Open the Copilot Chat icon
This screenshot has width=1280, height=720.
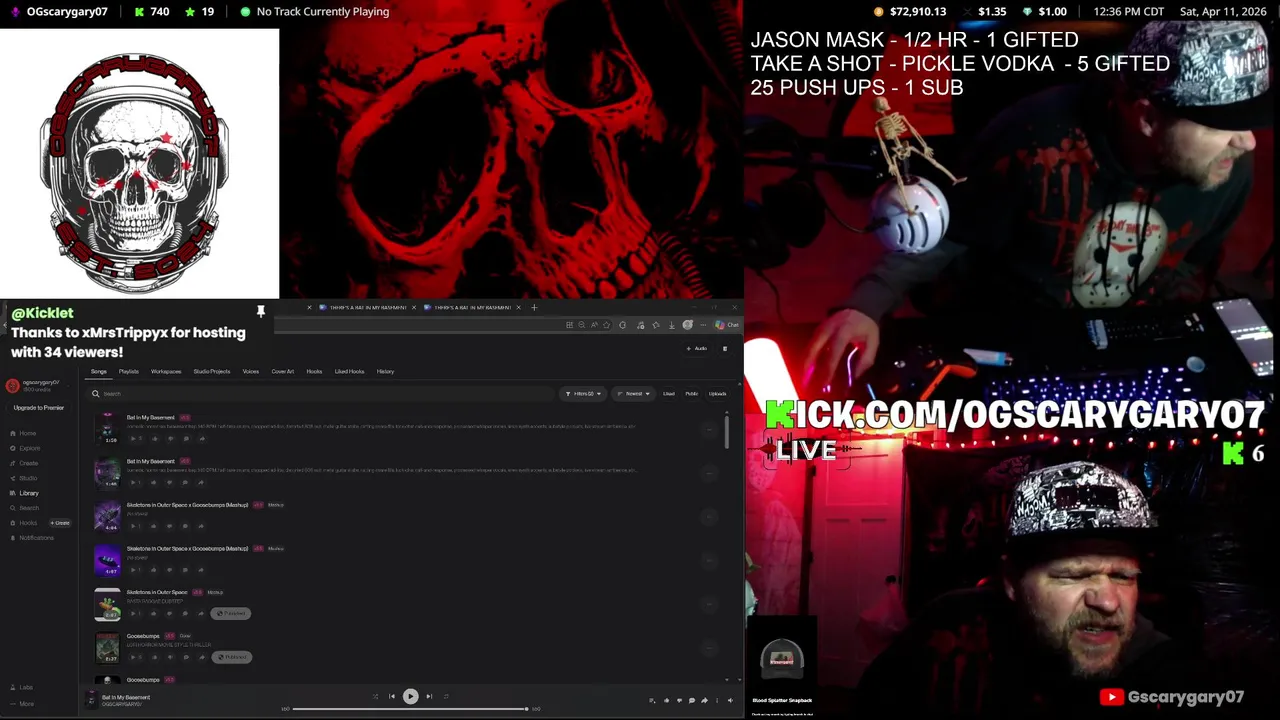[x=726, y=325]
